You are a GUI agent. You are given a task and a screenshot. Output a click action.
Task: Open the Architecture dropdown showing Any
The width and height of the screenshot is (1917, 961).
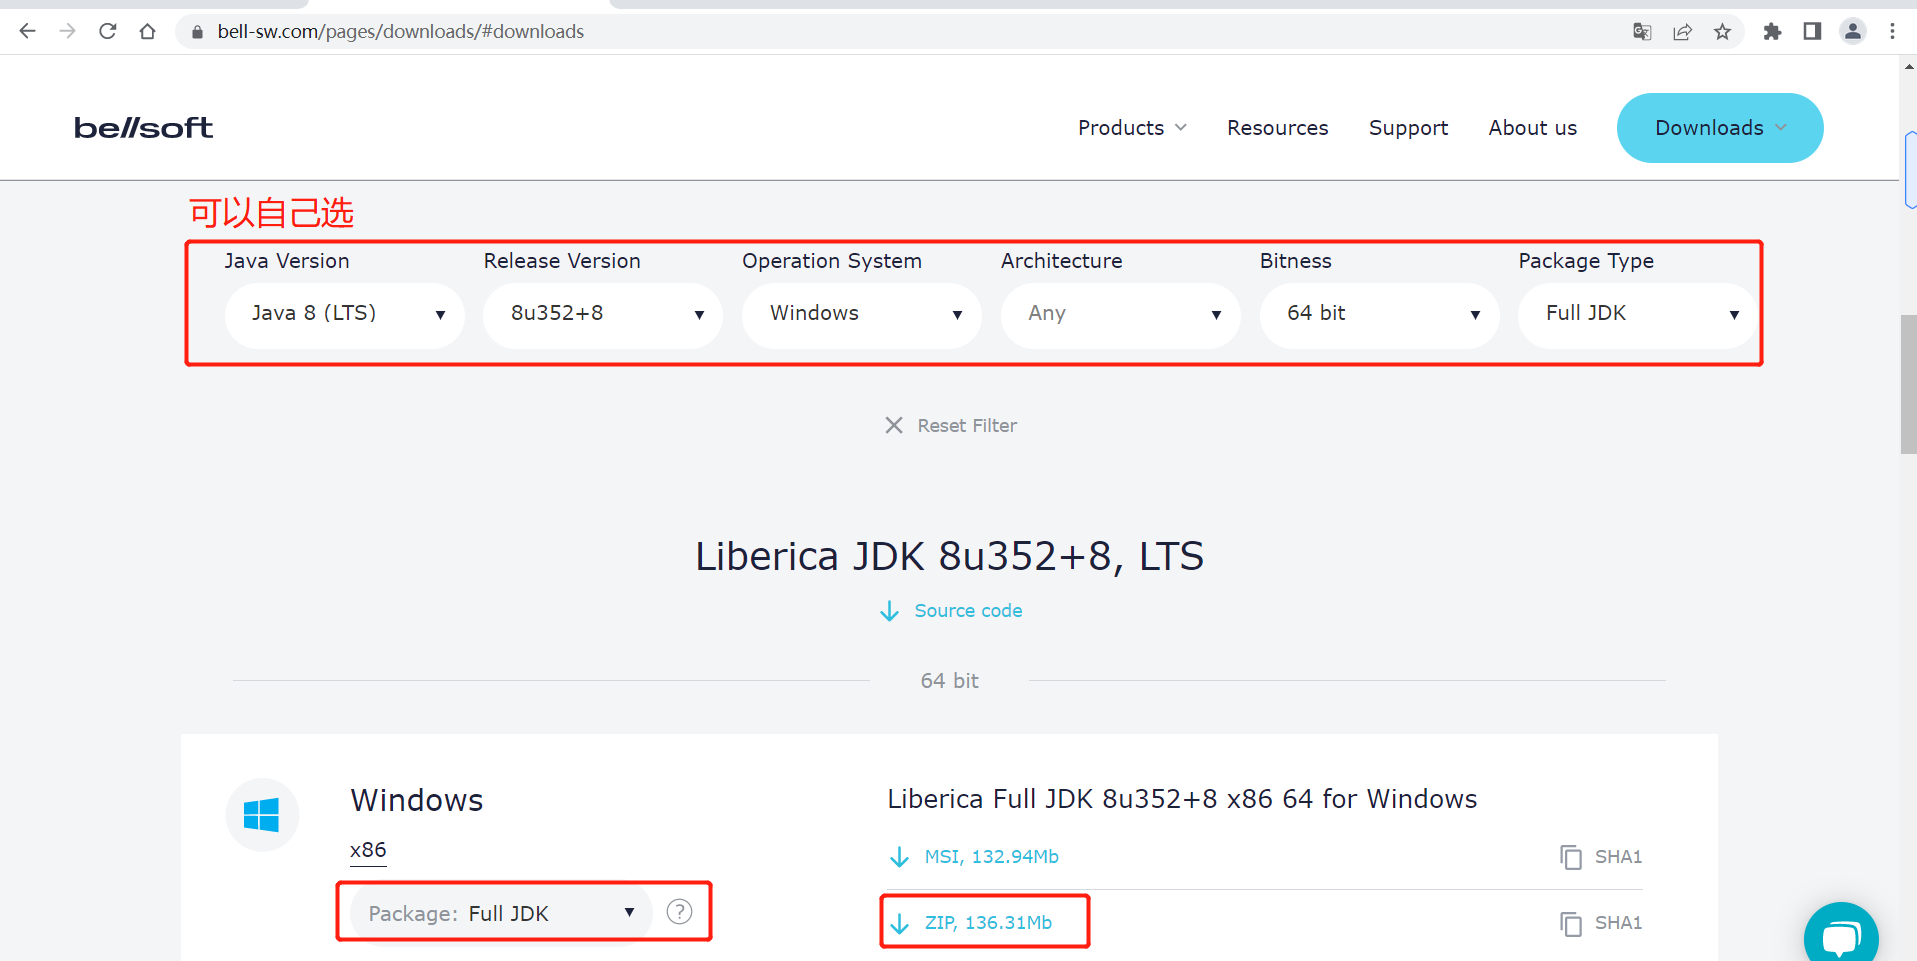[1121, 314]
